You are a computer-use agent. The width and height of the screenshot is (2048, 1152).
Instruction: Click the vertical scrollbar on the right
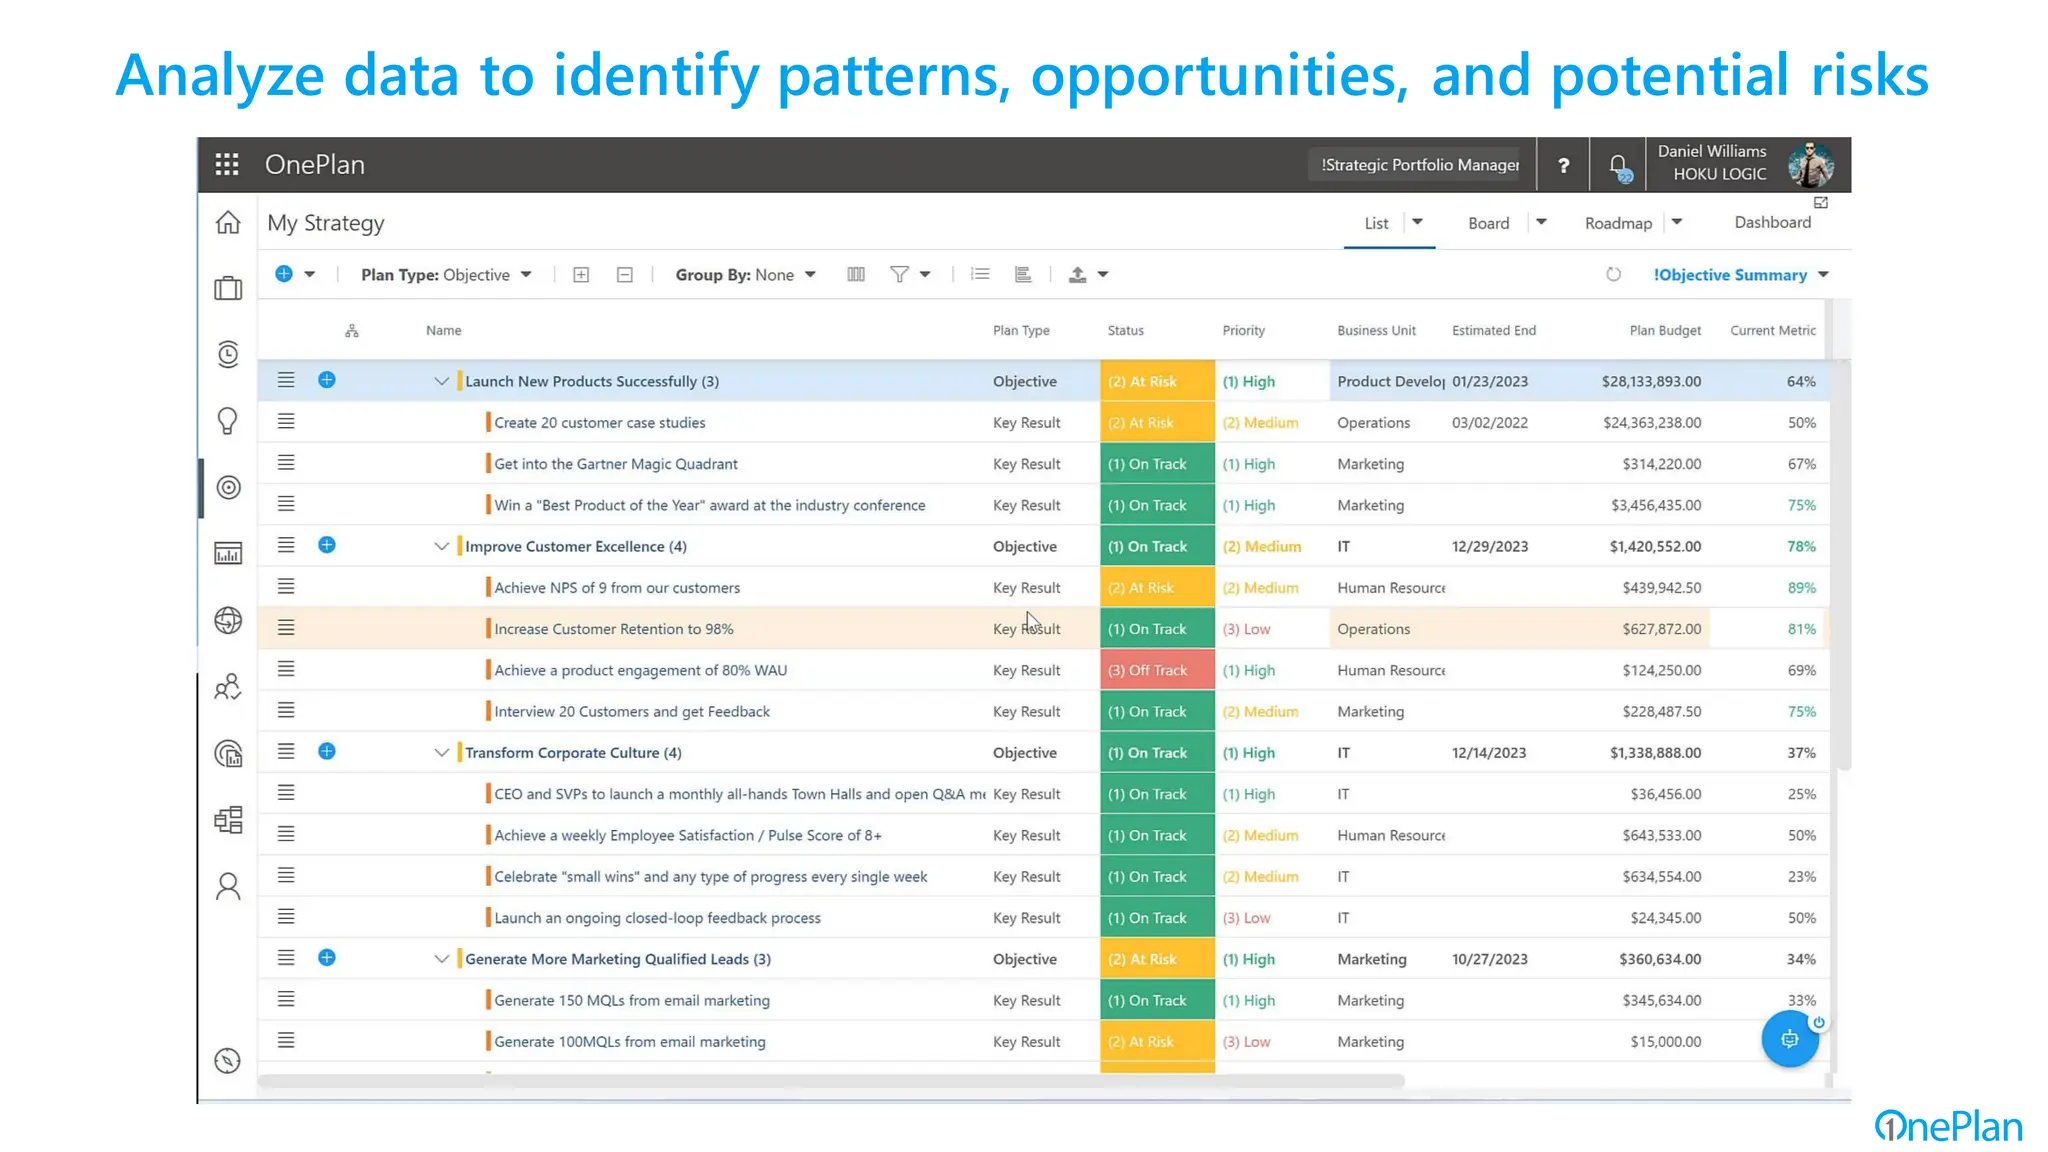pos(1845,565)
